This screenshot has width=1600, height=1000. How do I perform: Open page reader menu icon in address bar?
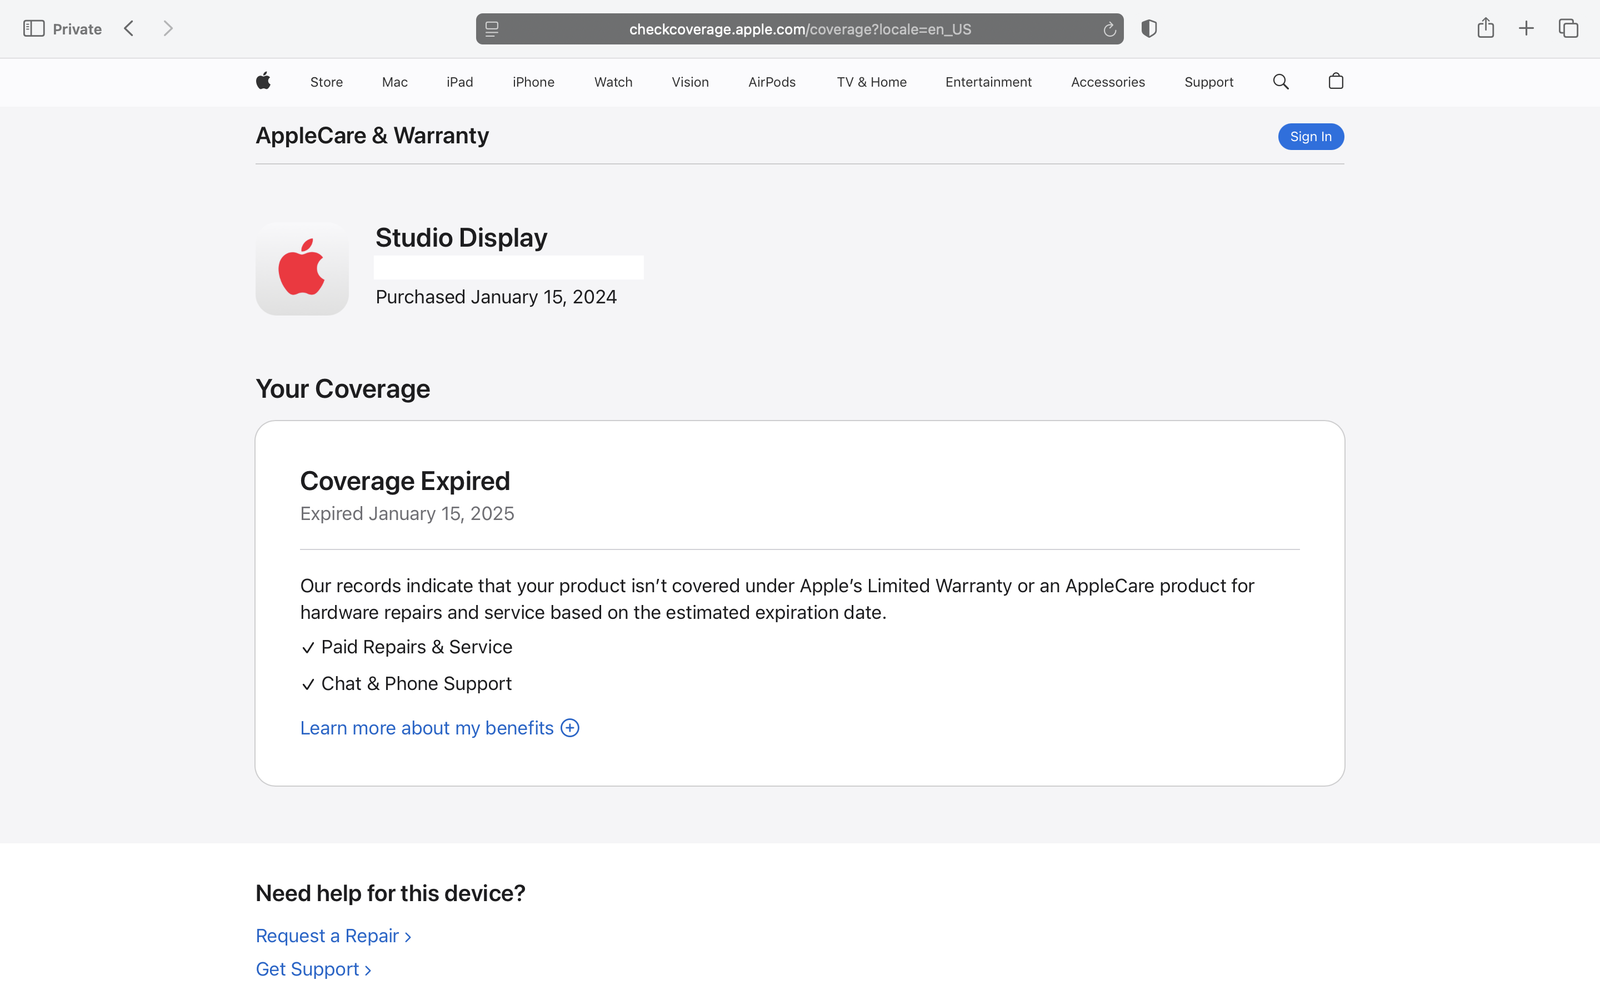tap(492, 29)
